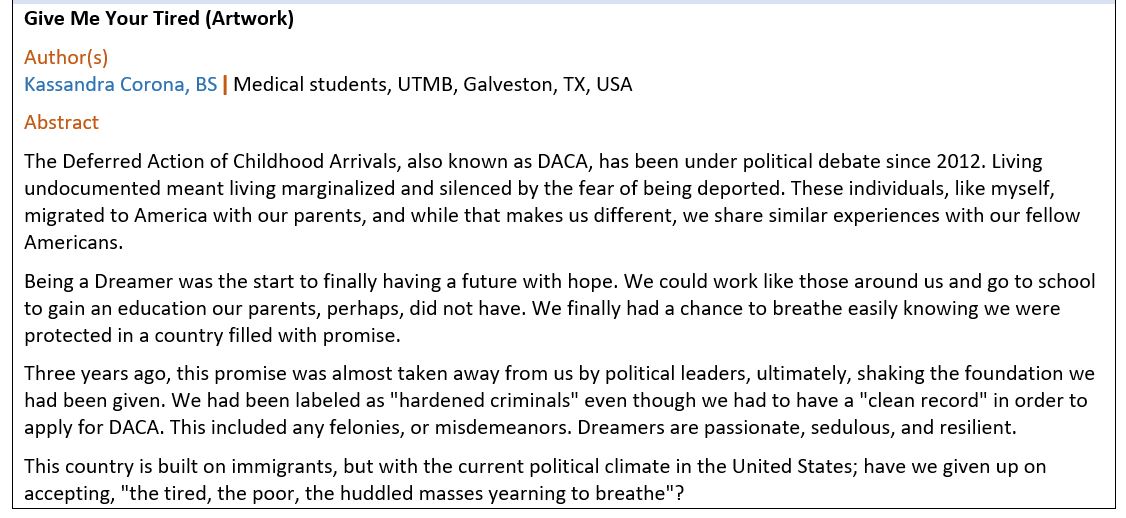Click the orange separator bar after author name
Image resolution: width=1126 pixels, height=518 pixels.
tap(225, 85)
